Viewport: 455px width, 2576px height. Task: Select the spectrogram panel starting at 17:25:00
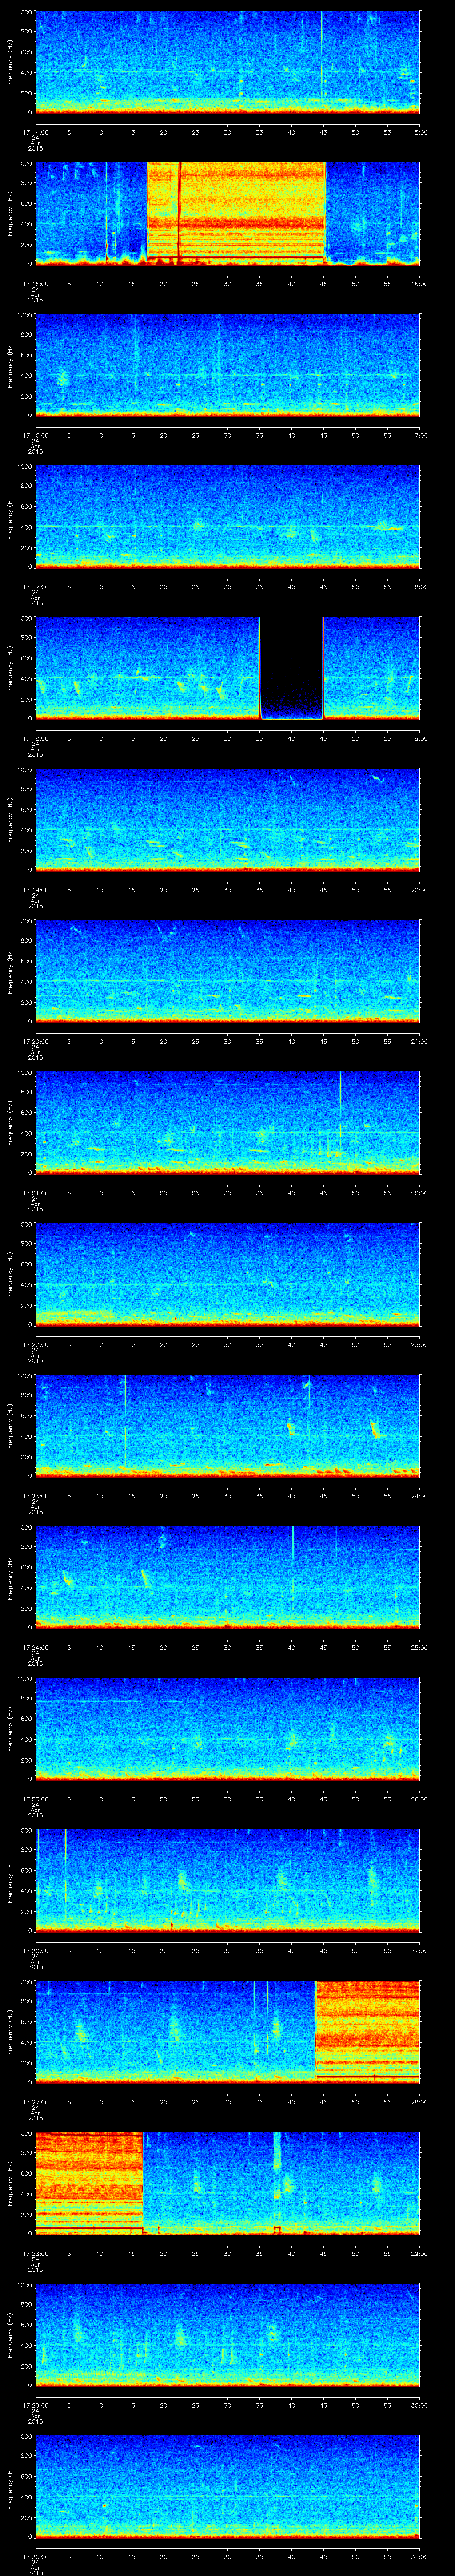click(227, 1728)
